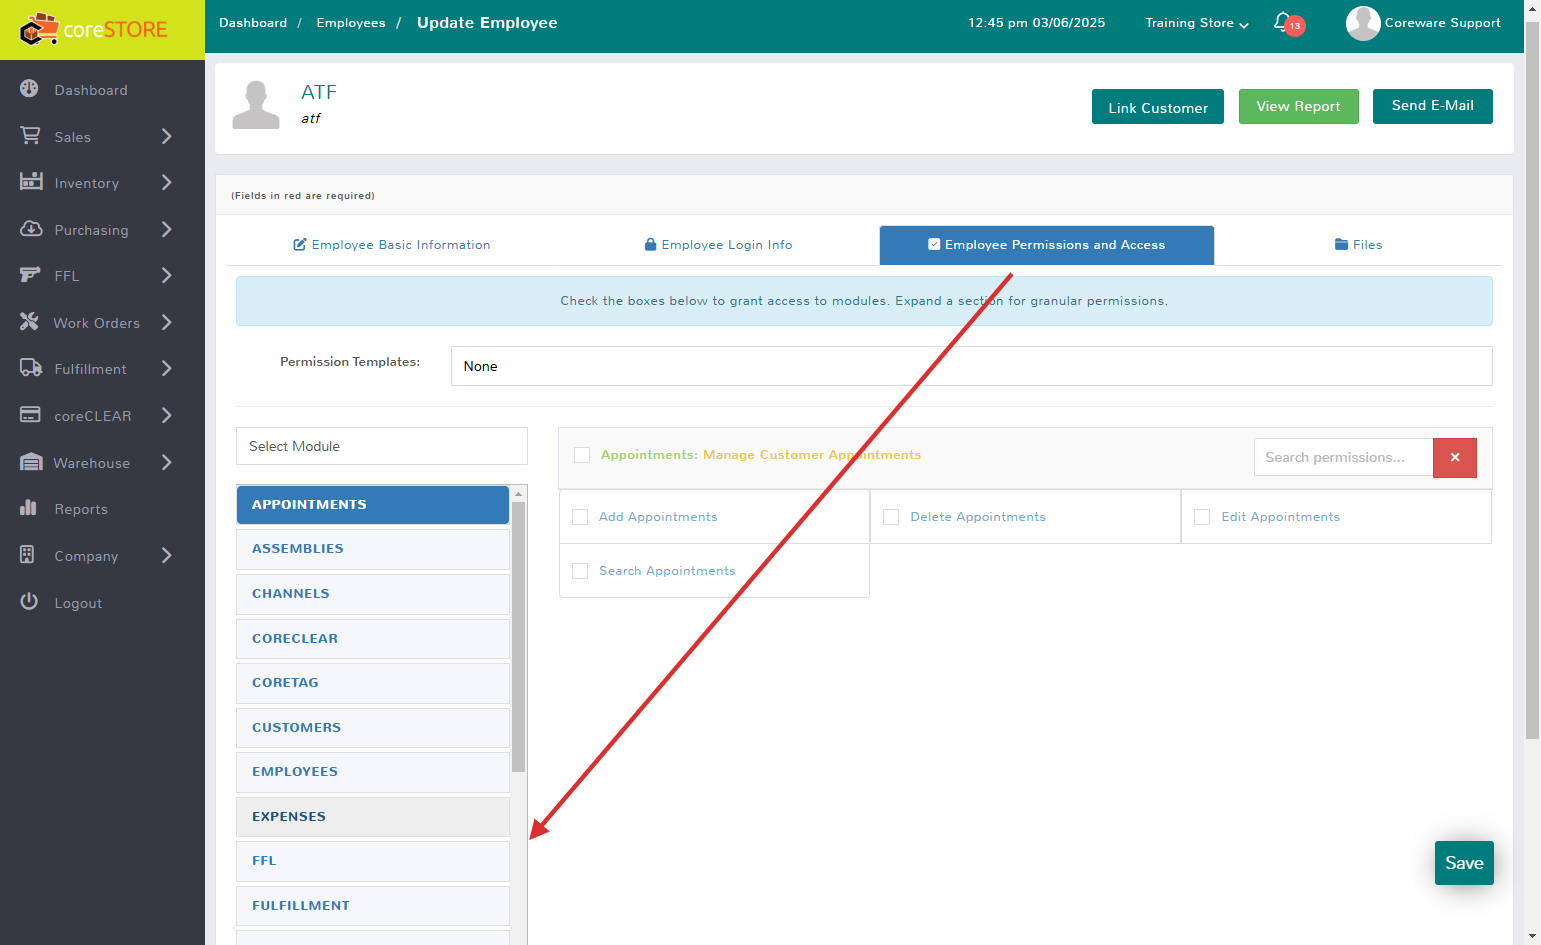This screenshot has width=1541, height=945.
Task: Click the module list scrollbar
Action: [518, 636]
